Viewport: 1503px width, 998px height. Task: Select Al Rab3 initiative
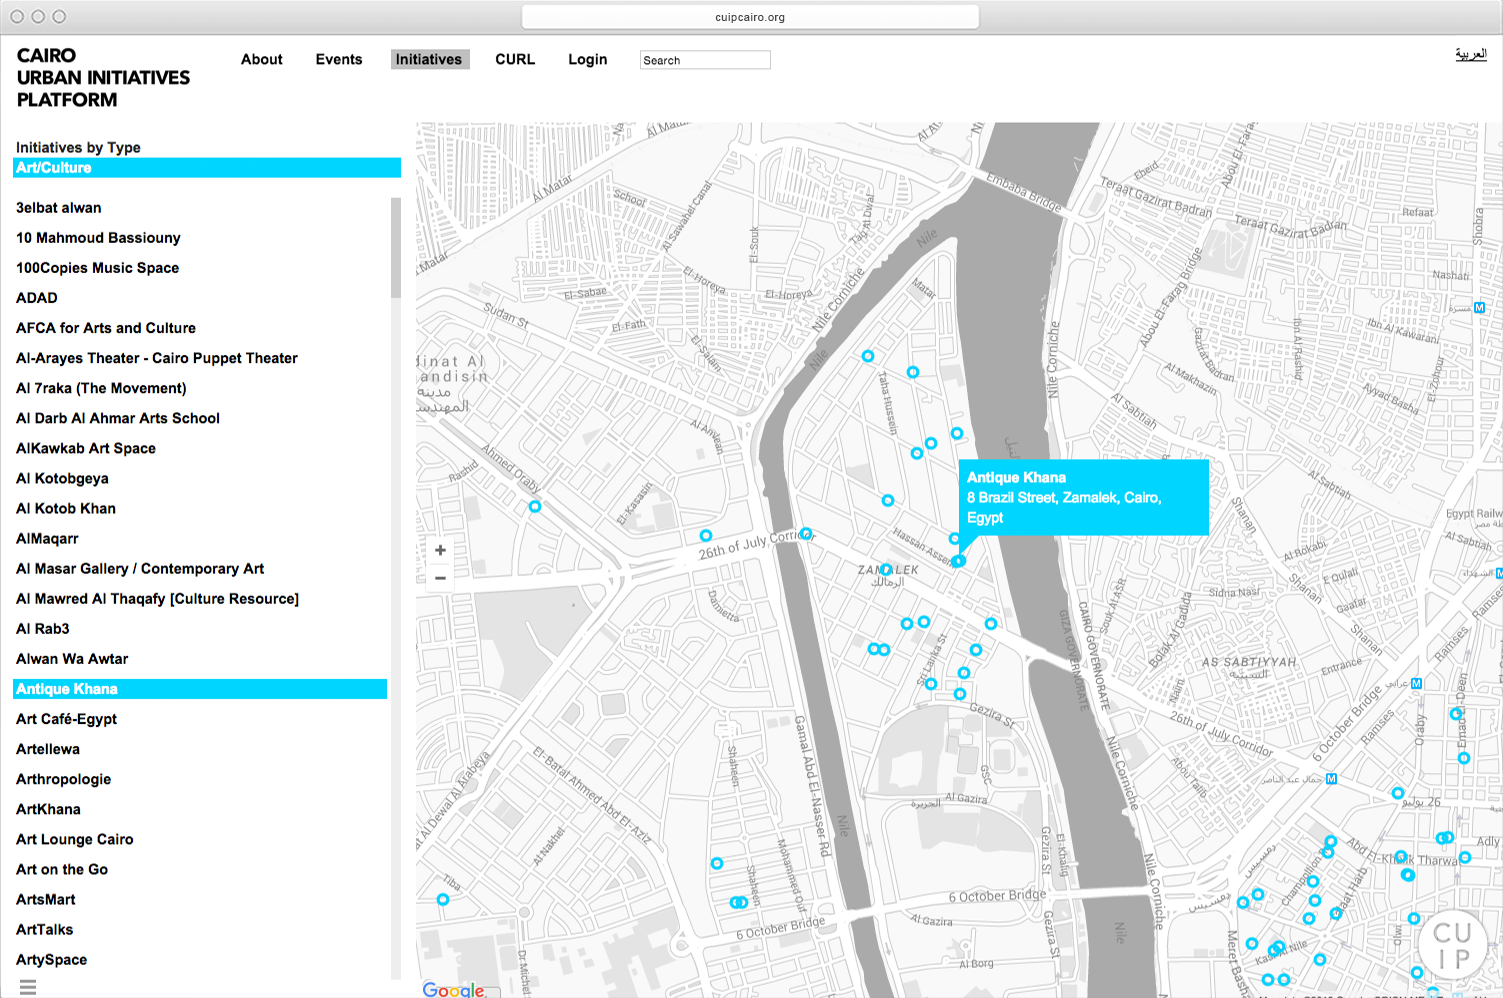(x=43, y=628)
